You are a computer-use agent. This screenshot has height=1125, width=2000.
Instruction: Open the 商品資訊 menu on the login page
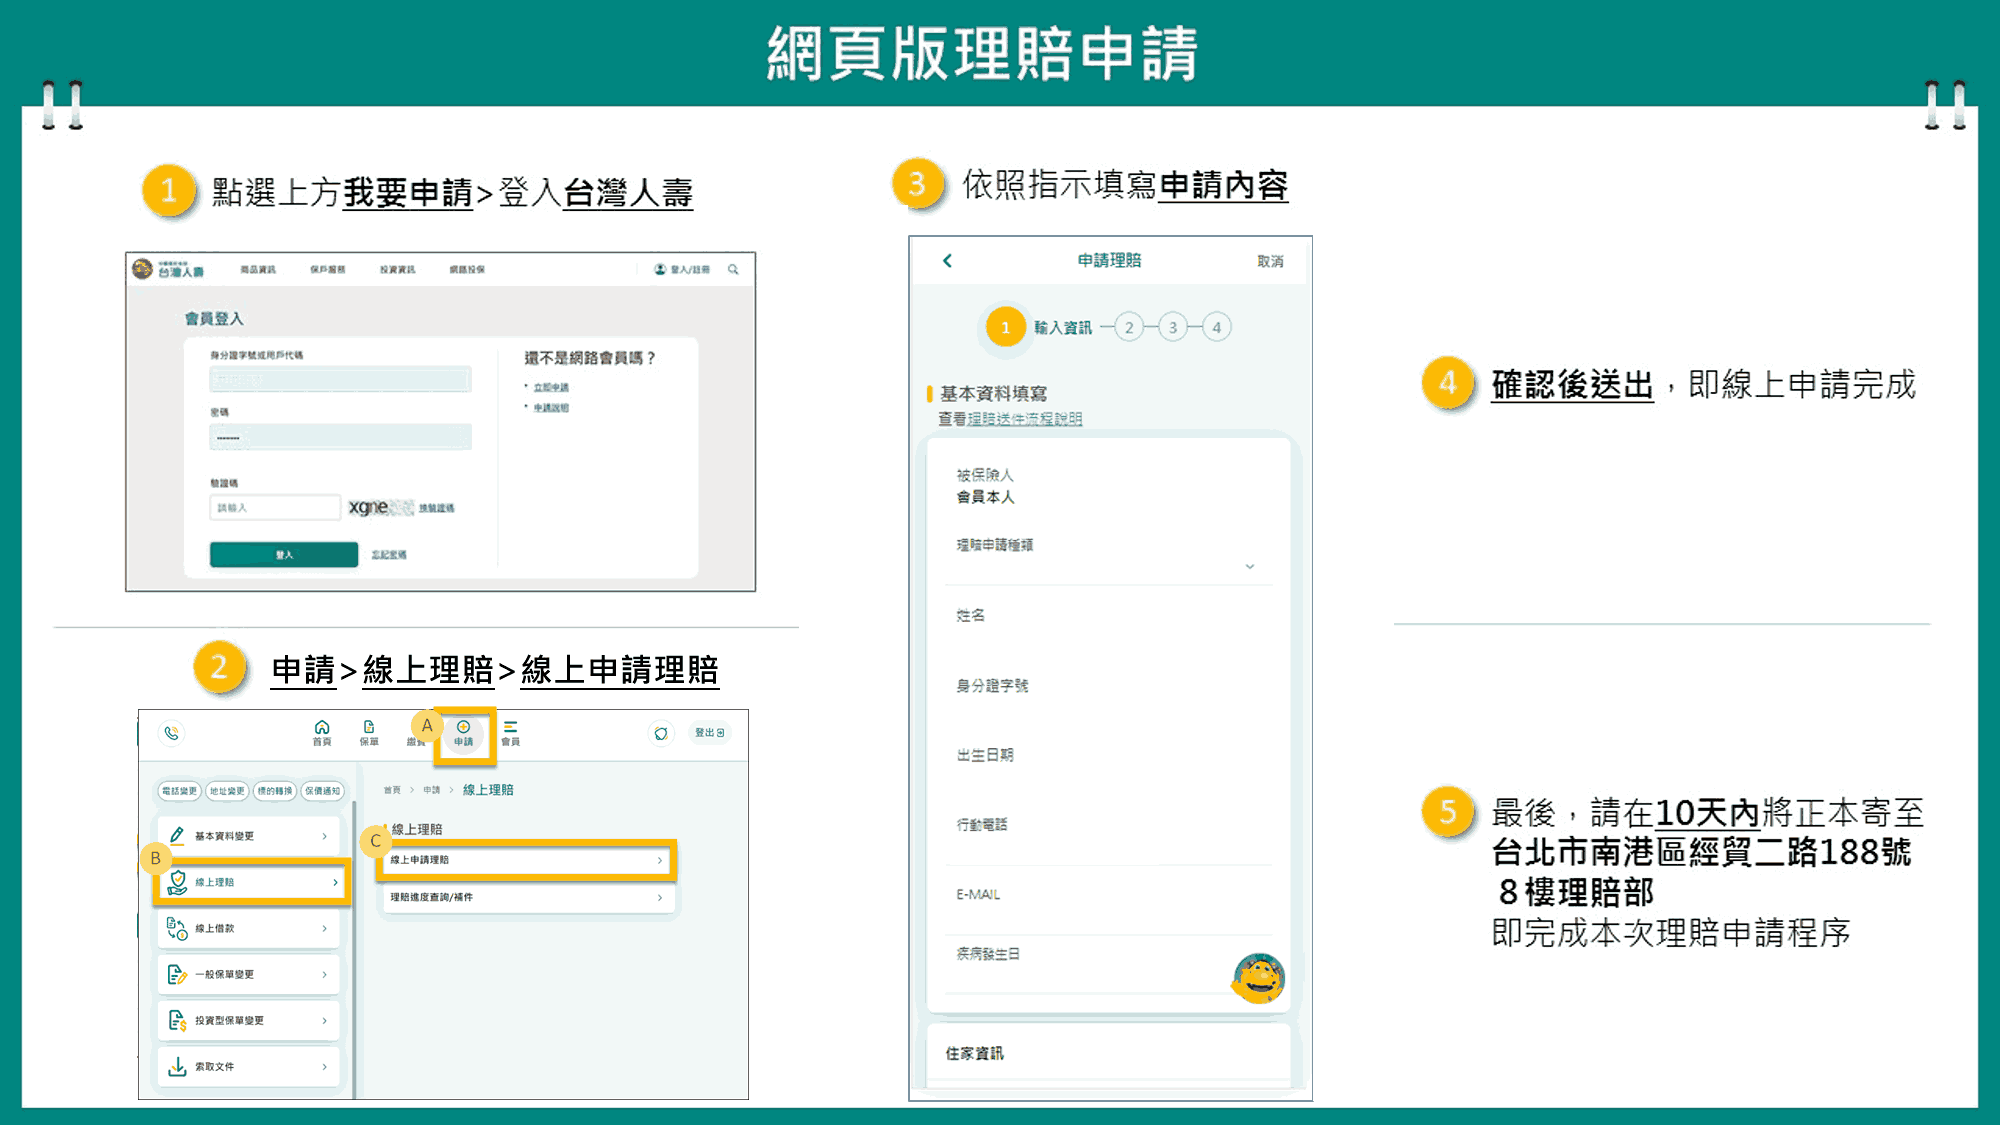pyautogui.click(x=258, y=269)
